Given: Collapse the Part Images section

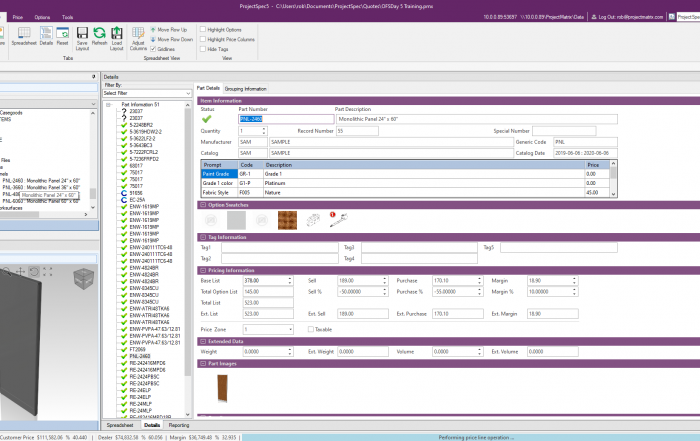Looking at the screenshot, I should click(203, 364).
